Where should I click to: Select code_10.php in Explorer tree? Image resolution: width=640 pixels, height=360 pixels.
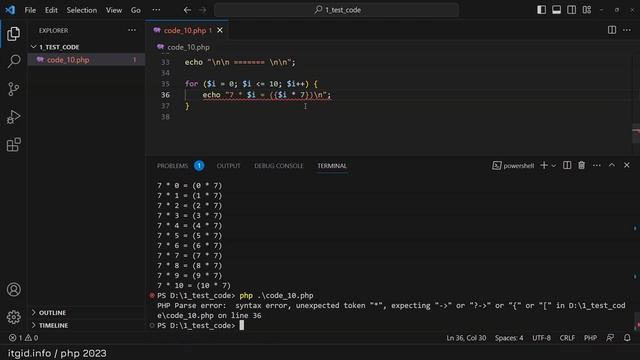(x=86, y=60)
